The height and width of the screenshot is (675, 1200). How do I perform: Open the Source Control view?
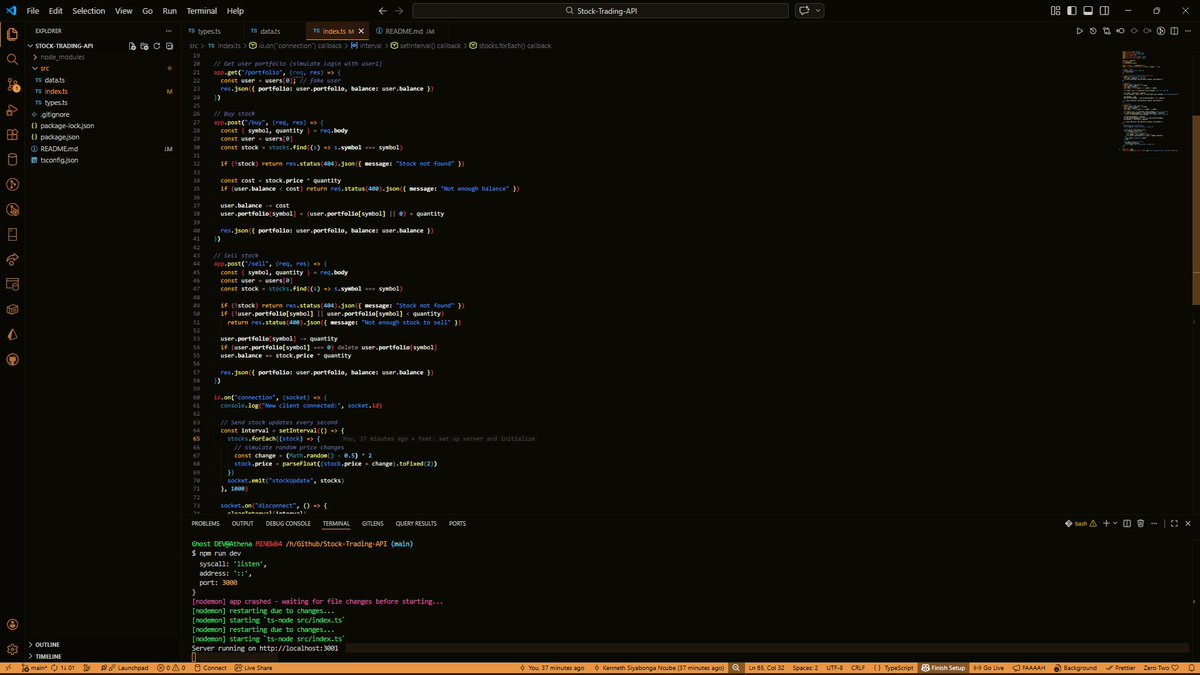pyautogui.click(x=13, y=84)
